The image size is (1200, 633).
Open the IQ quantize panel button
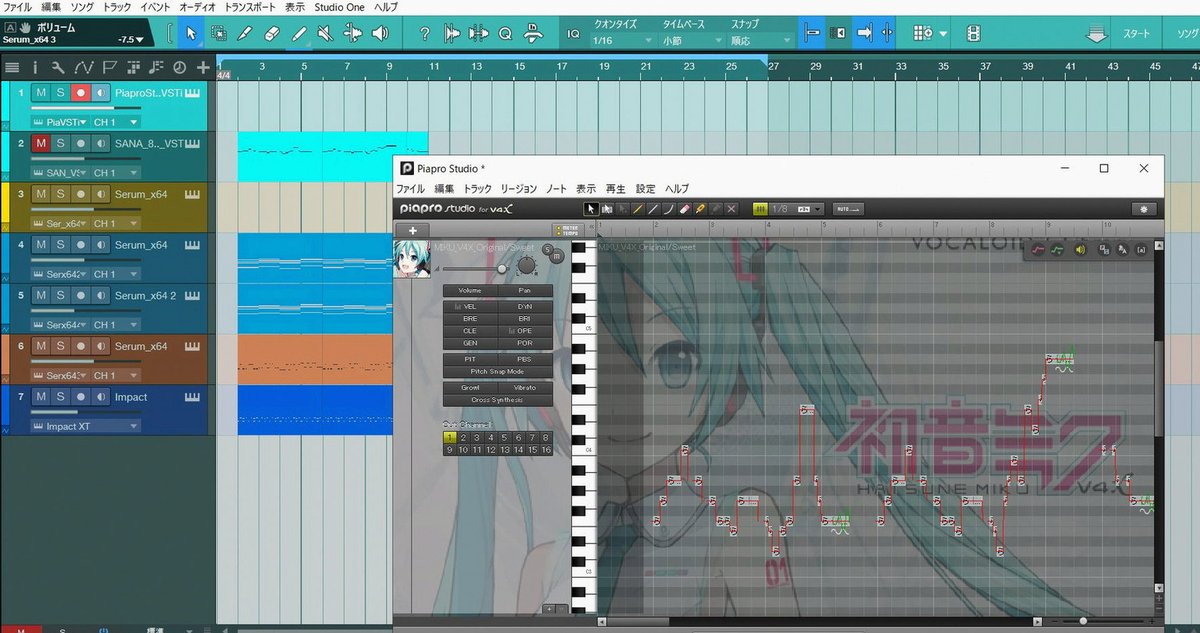(573, 33)
